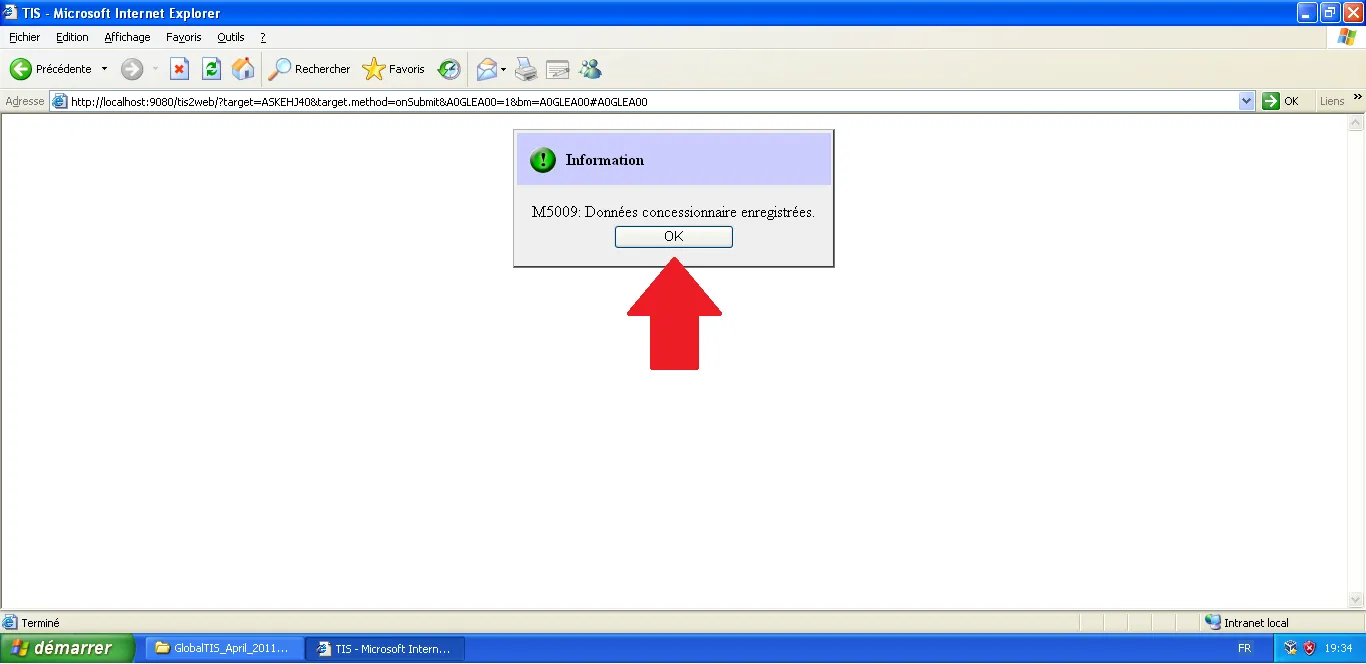1366x664 pixels.
Task: Open the Outils menu
Action: (x=231, y=37)
